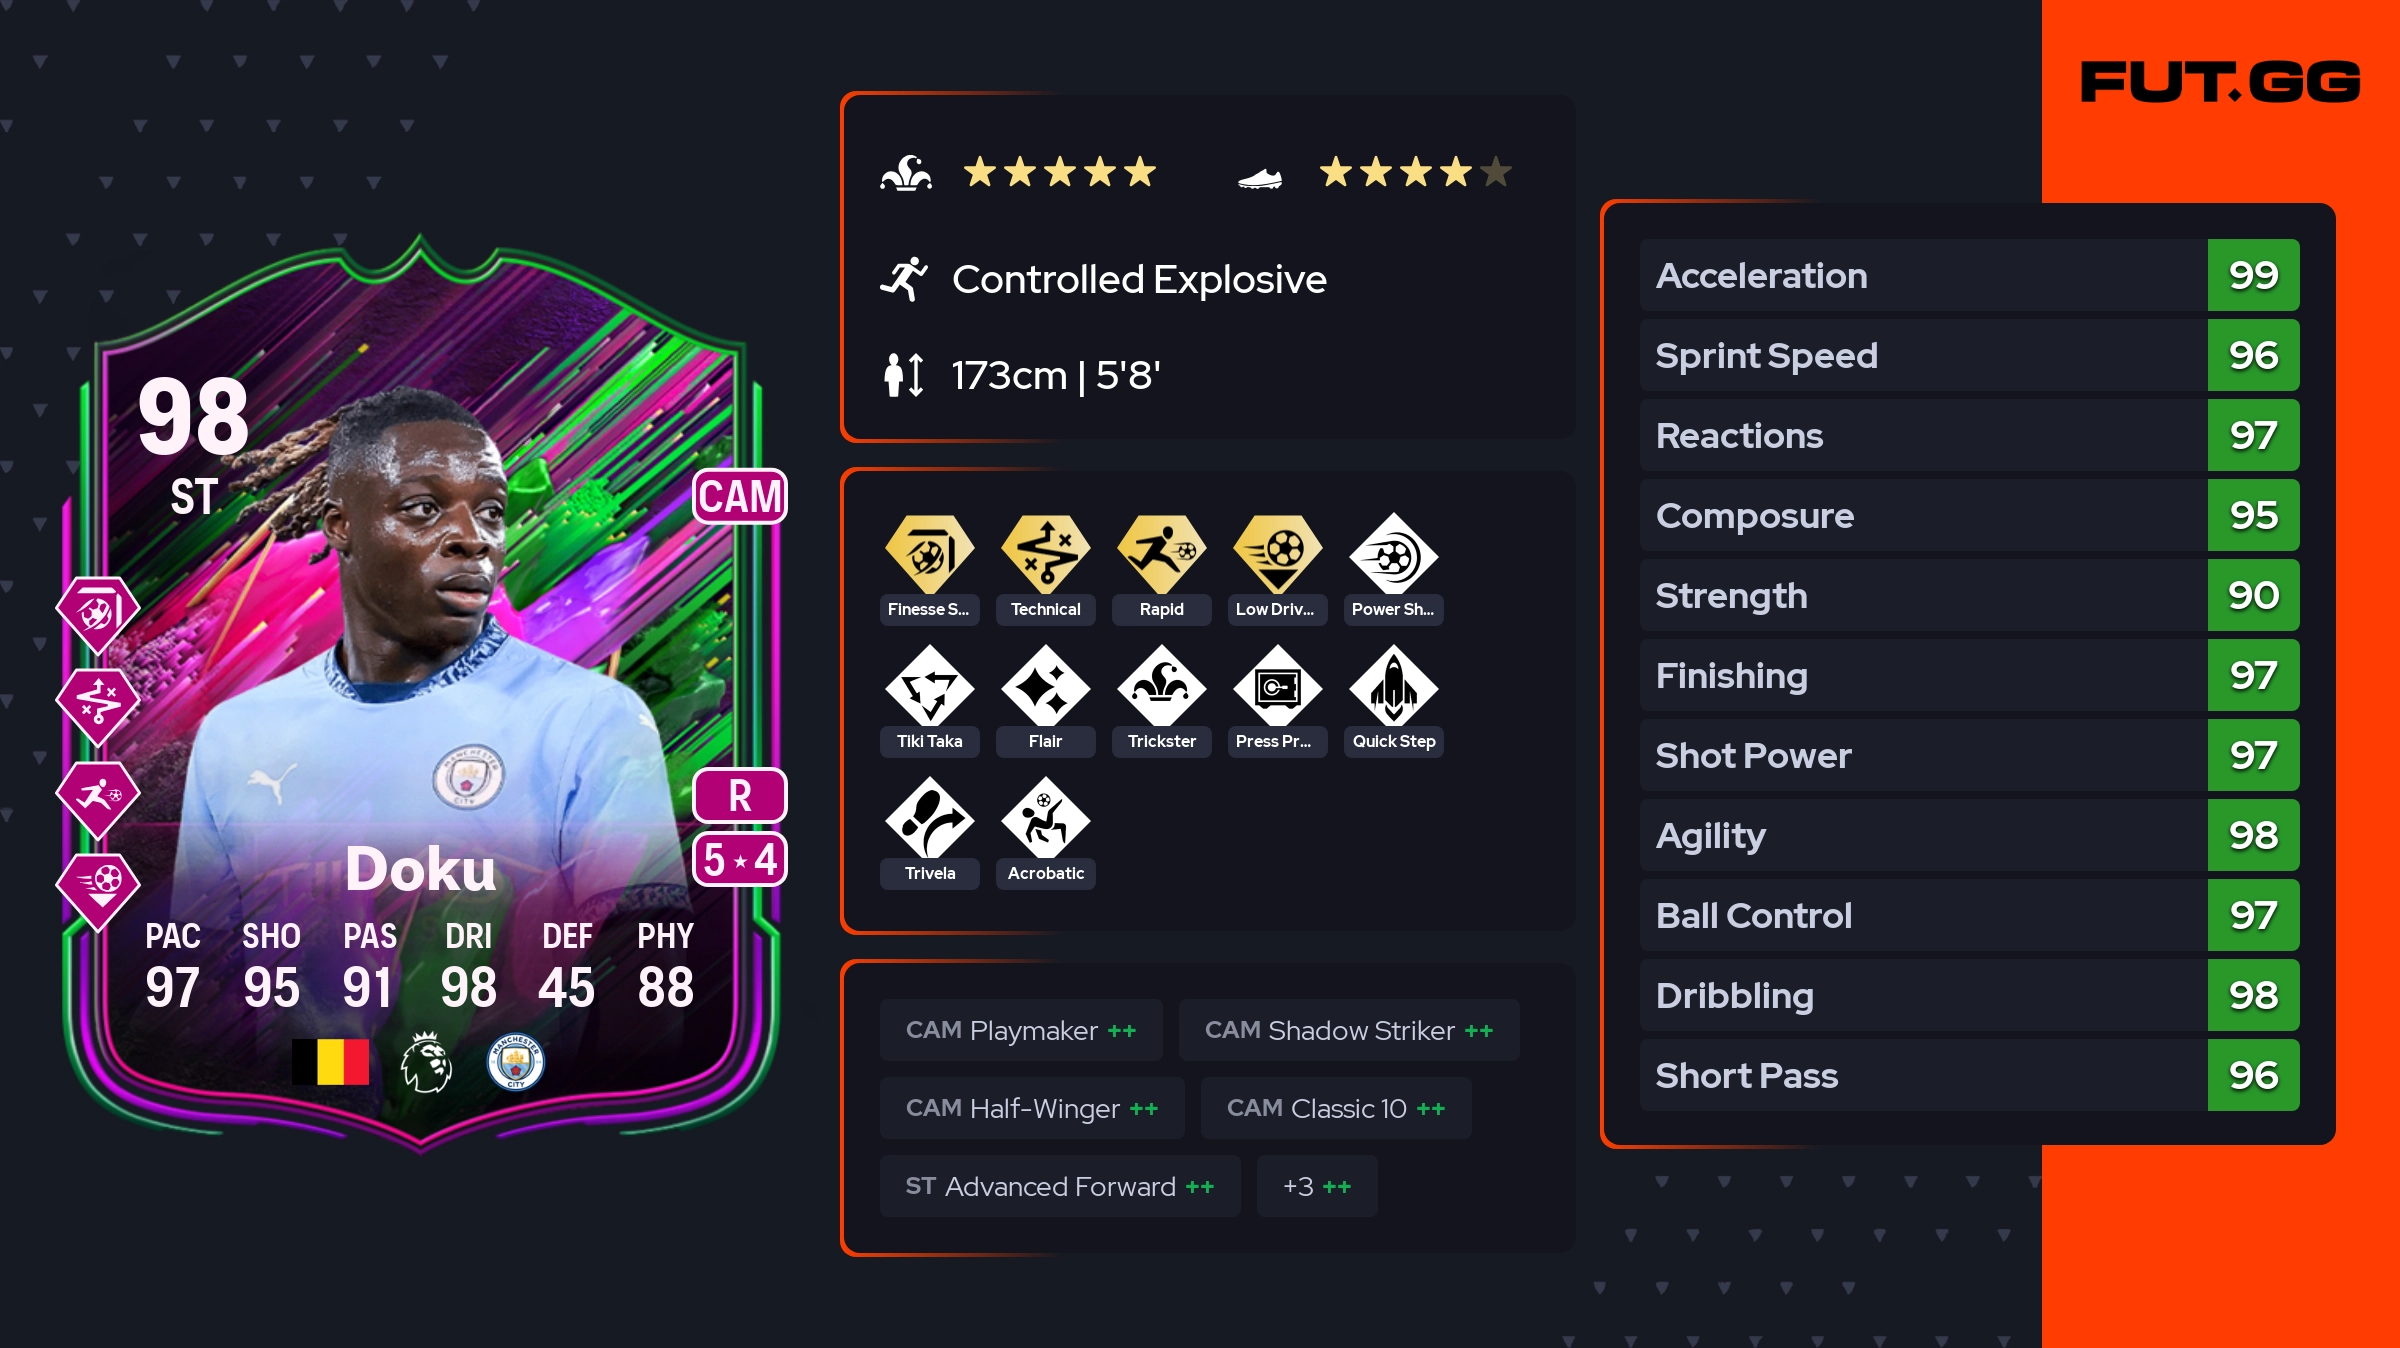2400x1348 pixels.
Task: Click the Acrobatic playstyle icon
Action: [1045, 817]
